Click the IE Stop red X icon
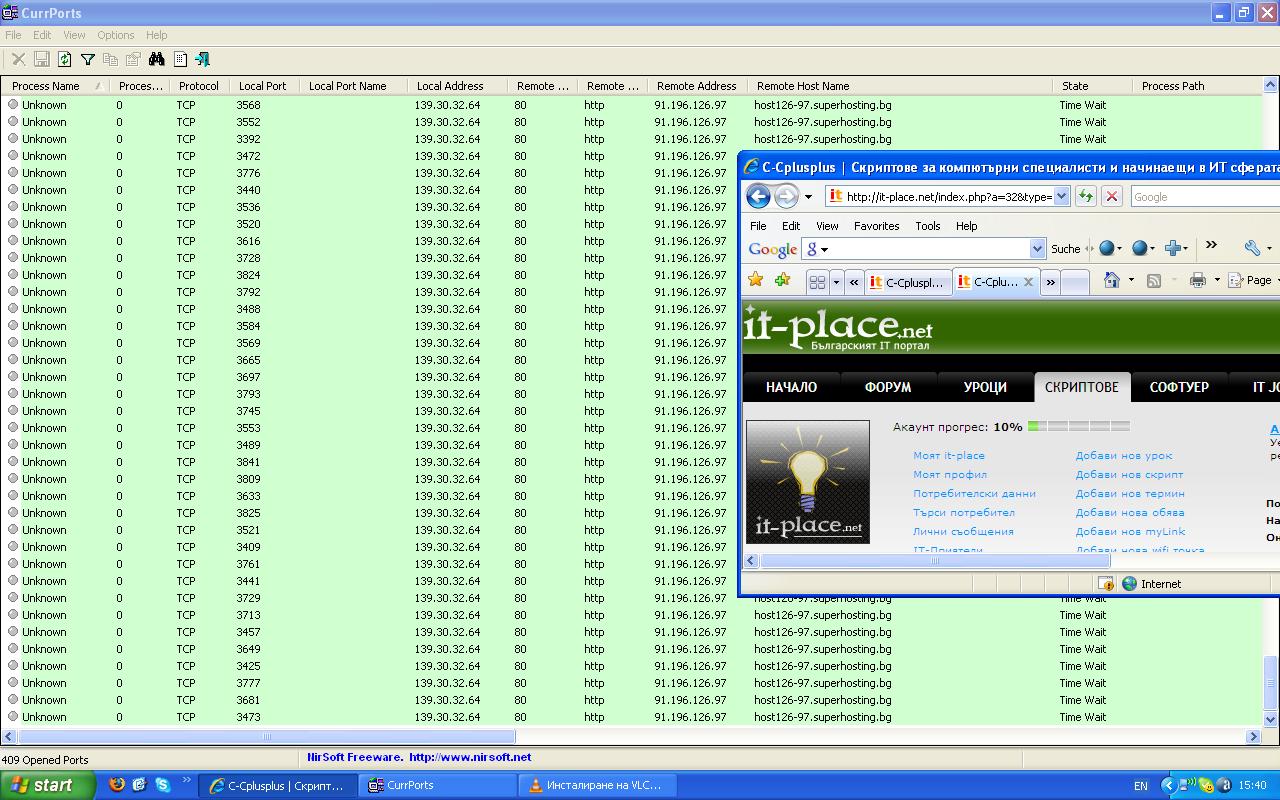 point(1111,196)
